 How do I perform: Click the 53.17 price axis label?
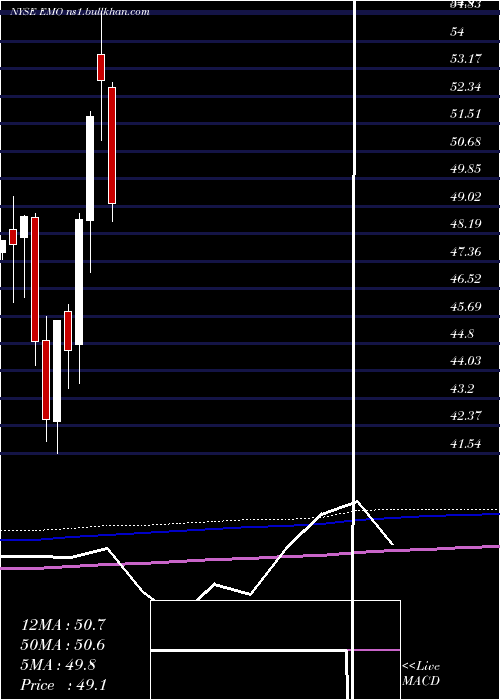[x=466, y=58]
